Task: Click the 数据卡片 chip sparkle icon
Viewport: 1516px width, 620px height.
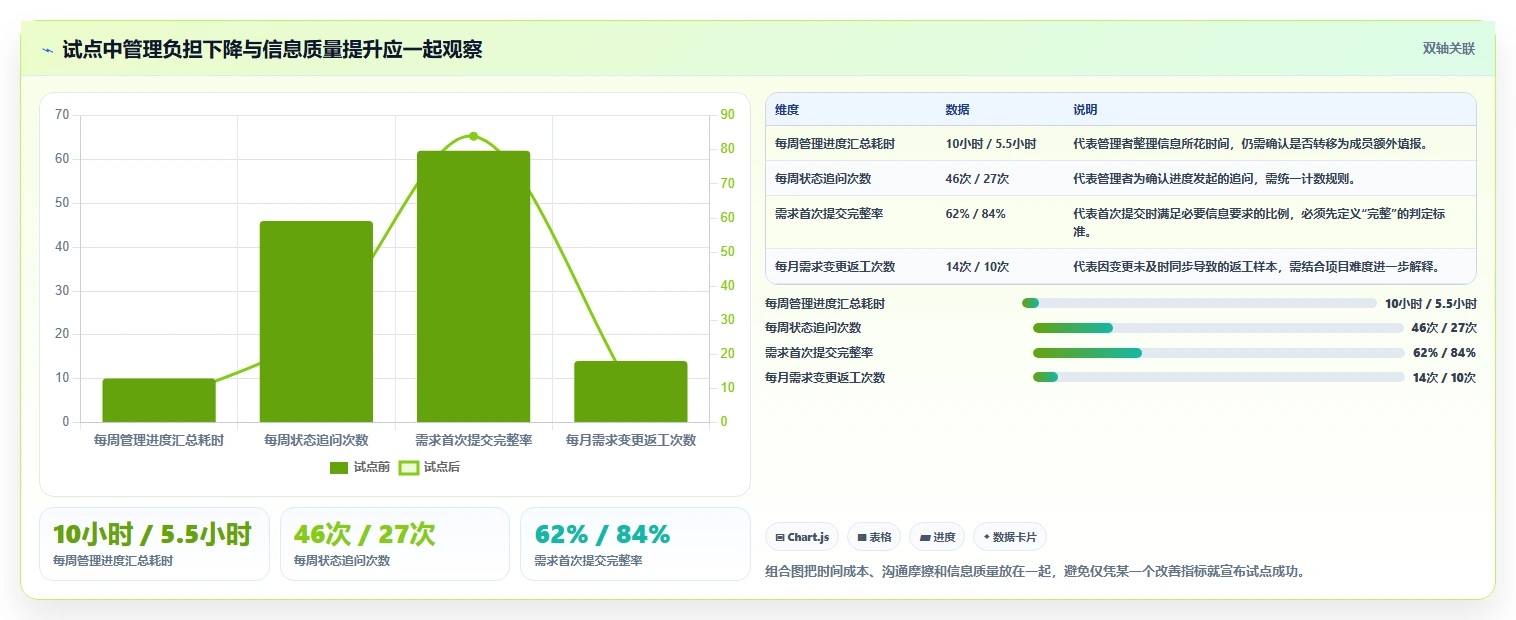Action: [x=986, y=538]
